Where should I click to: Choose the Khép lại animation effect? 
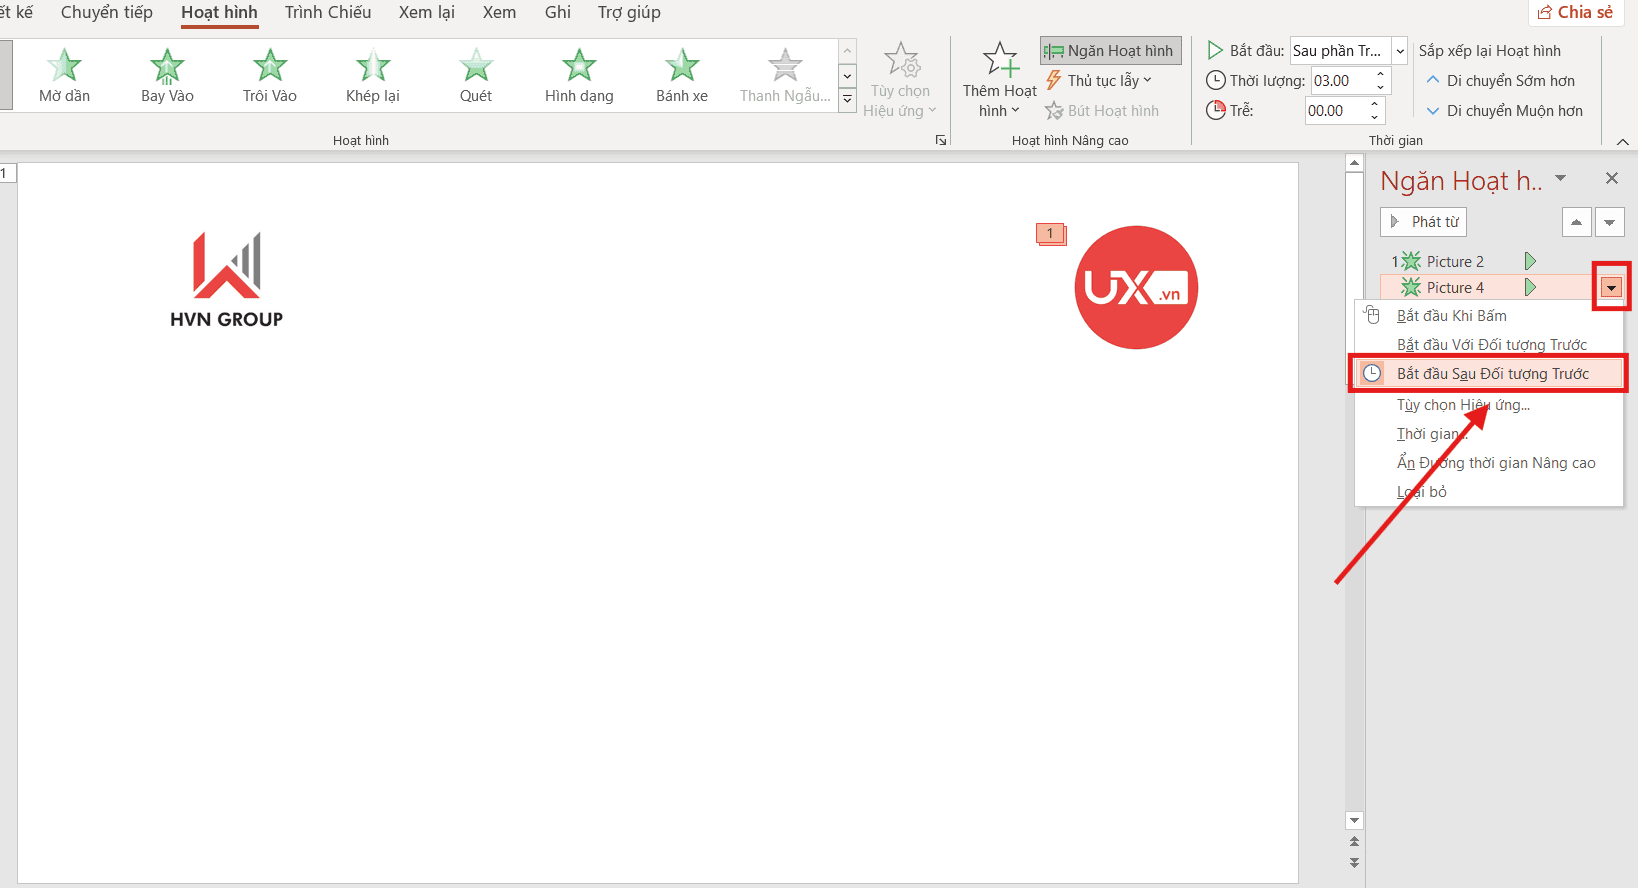(372, 76)
